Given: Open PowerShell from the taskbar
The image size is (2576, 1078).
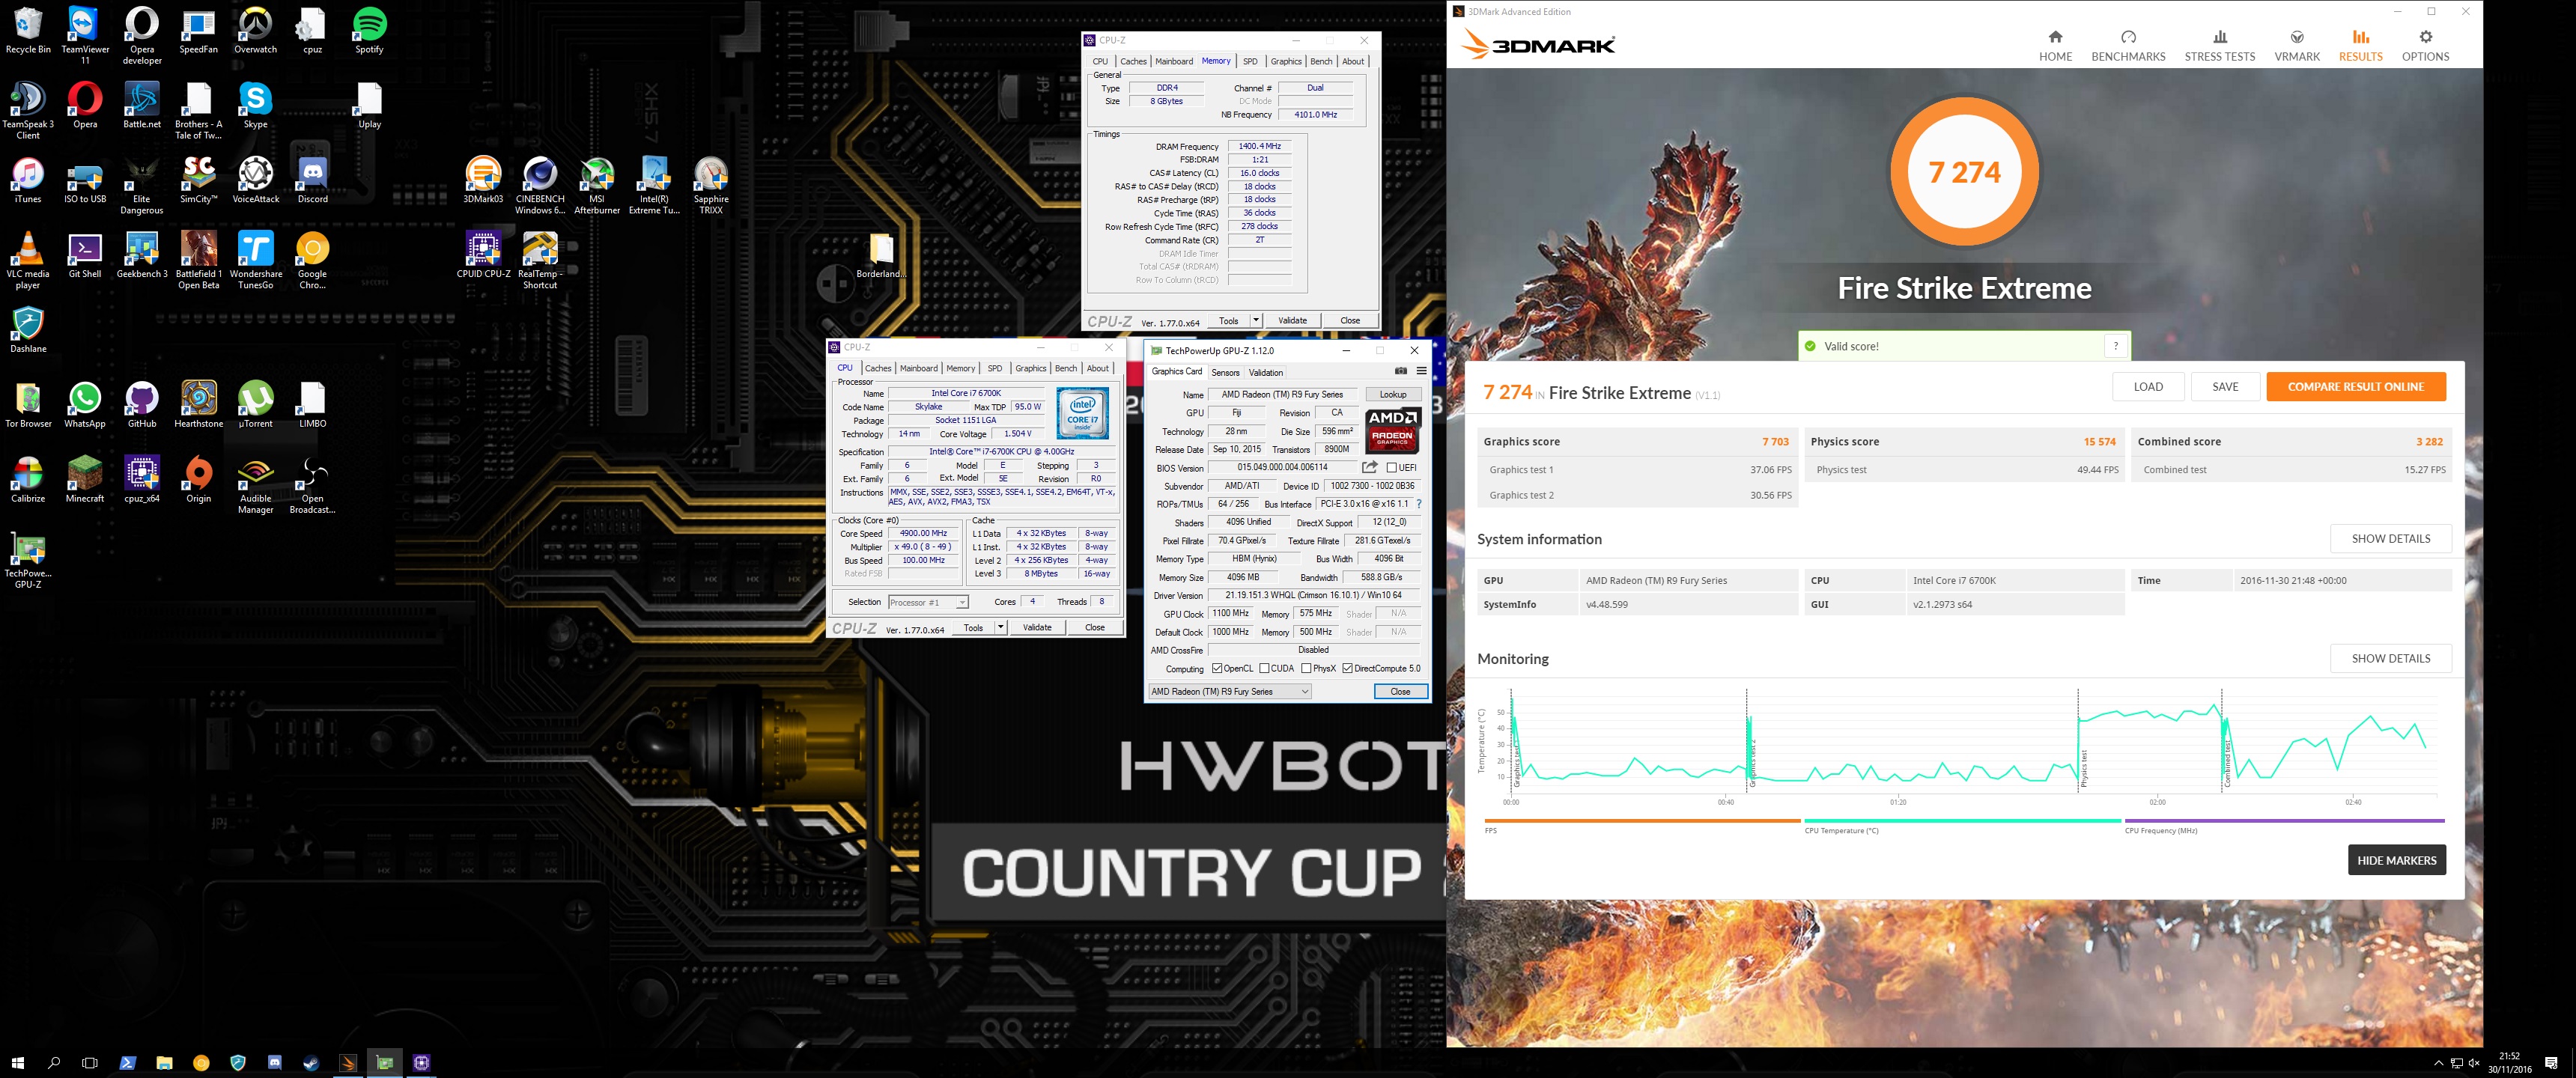Looking at the screenshot, I should coord(128,1062).
